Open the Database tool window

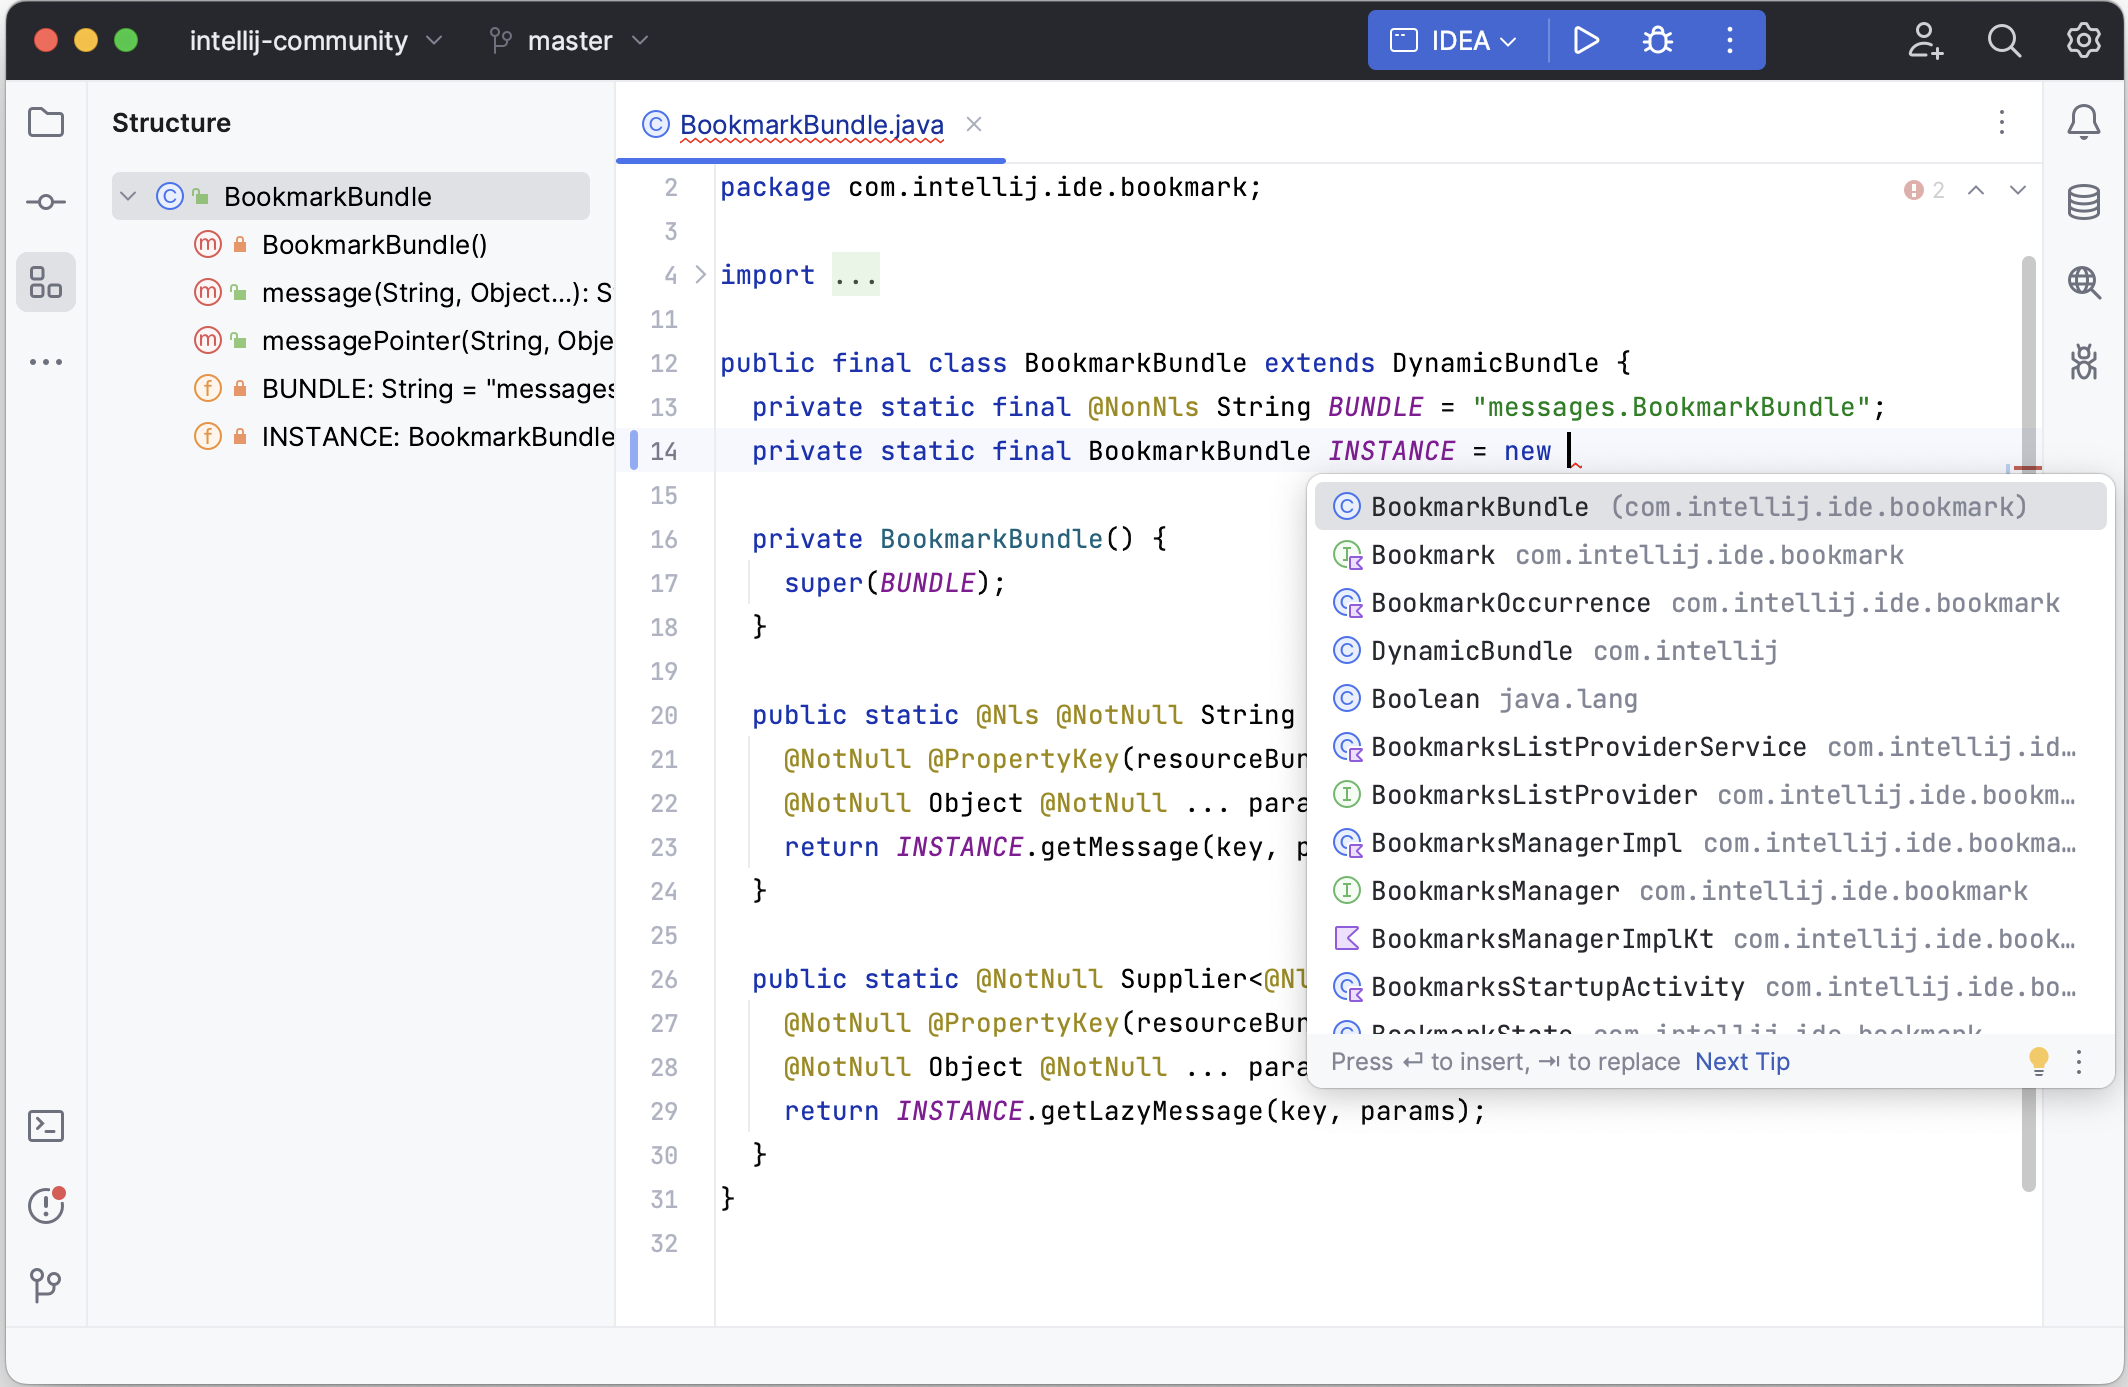point(2085,202)
